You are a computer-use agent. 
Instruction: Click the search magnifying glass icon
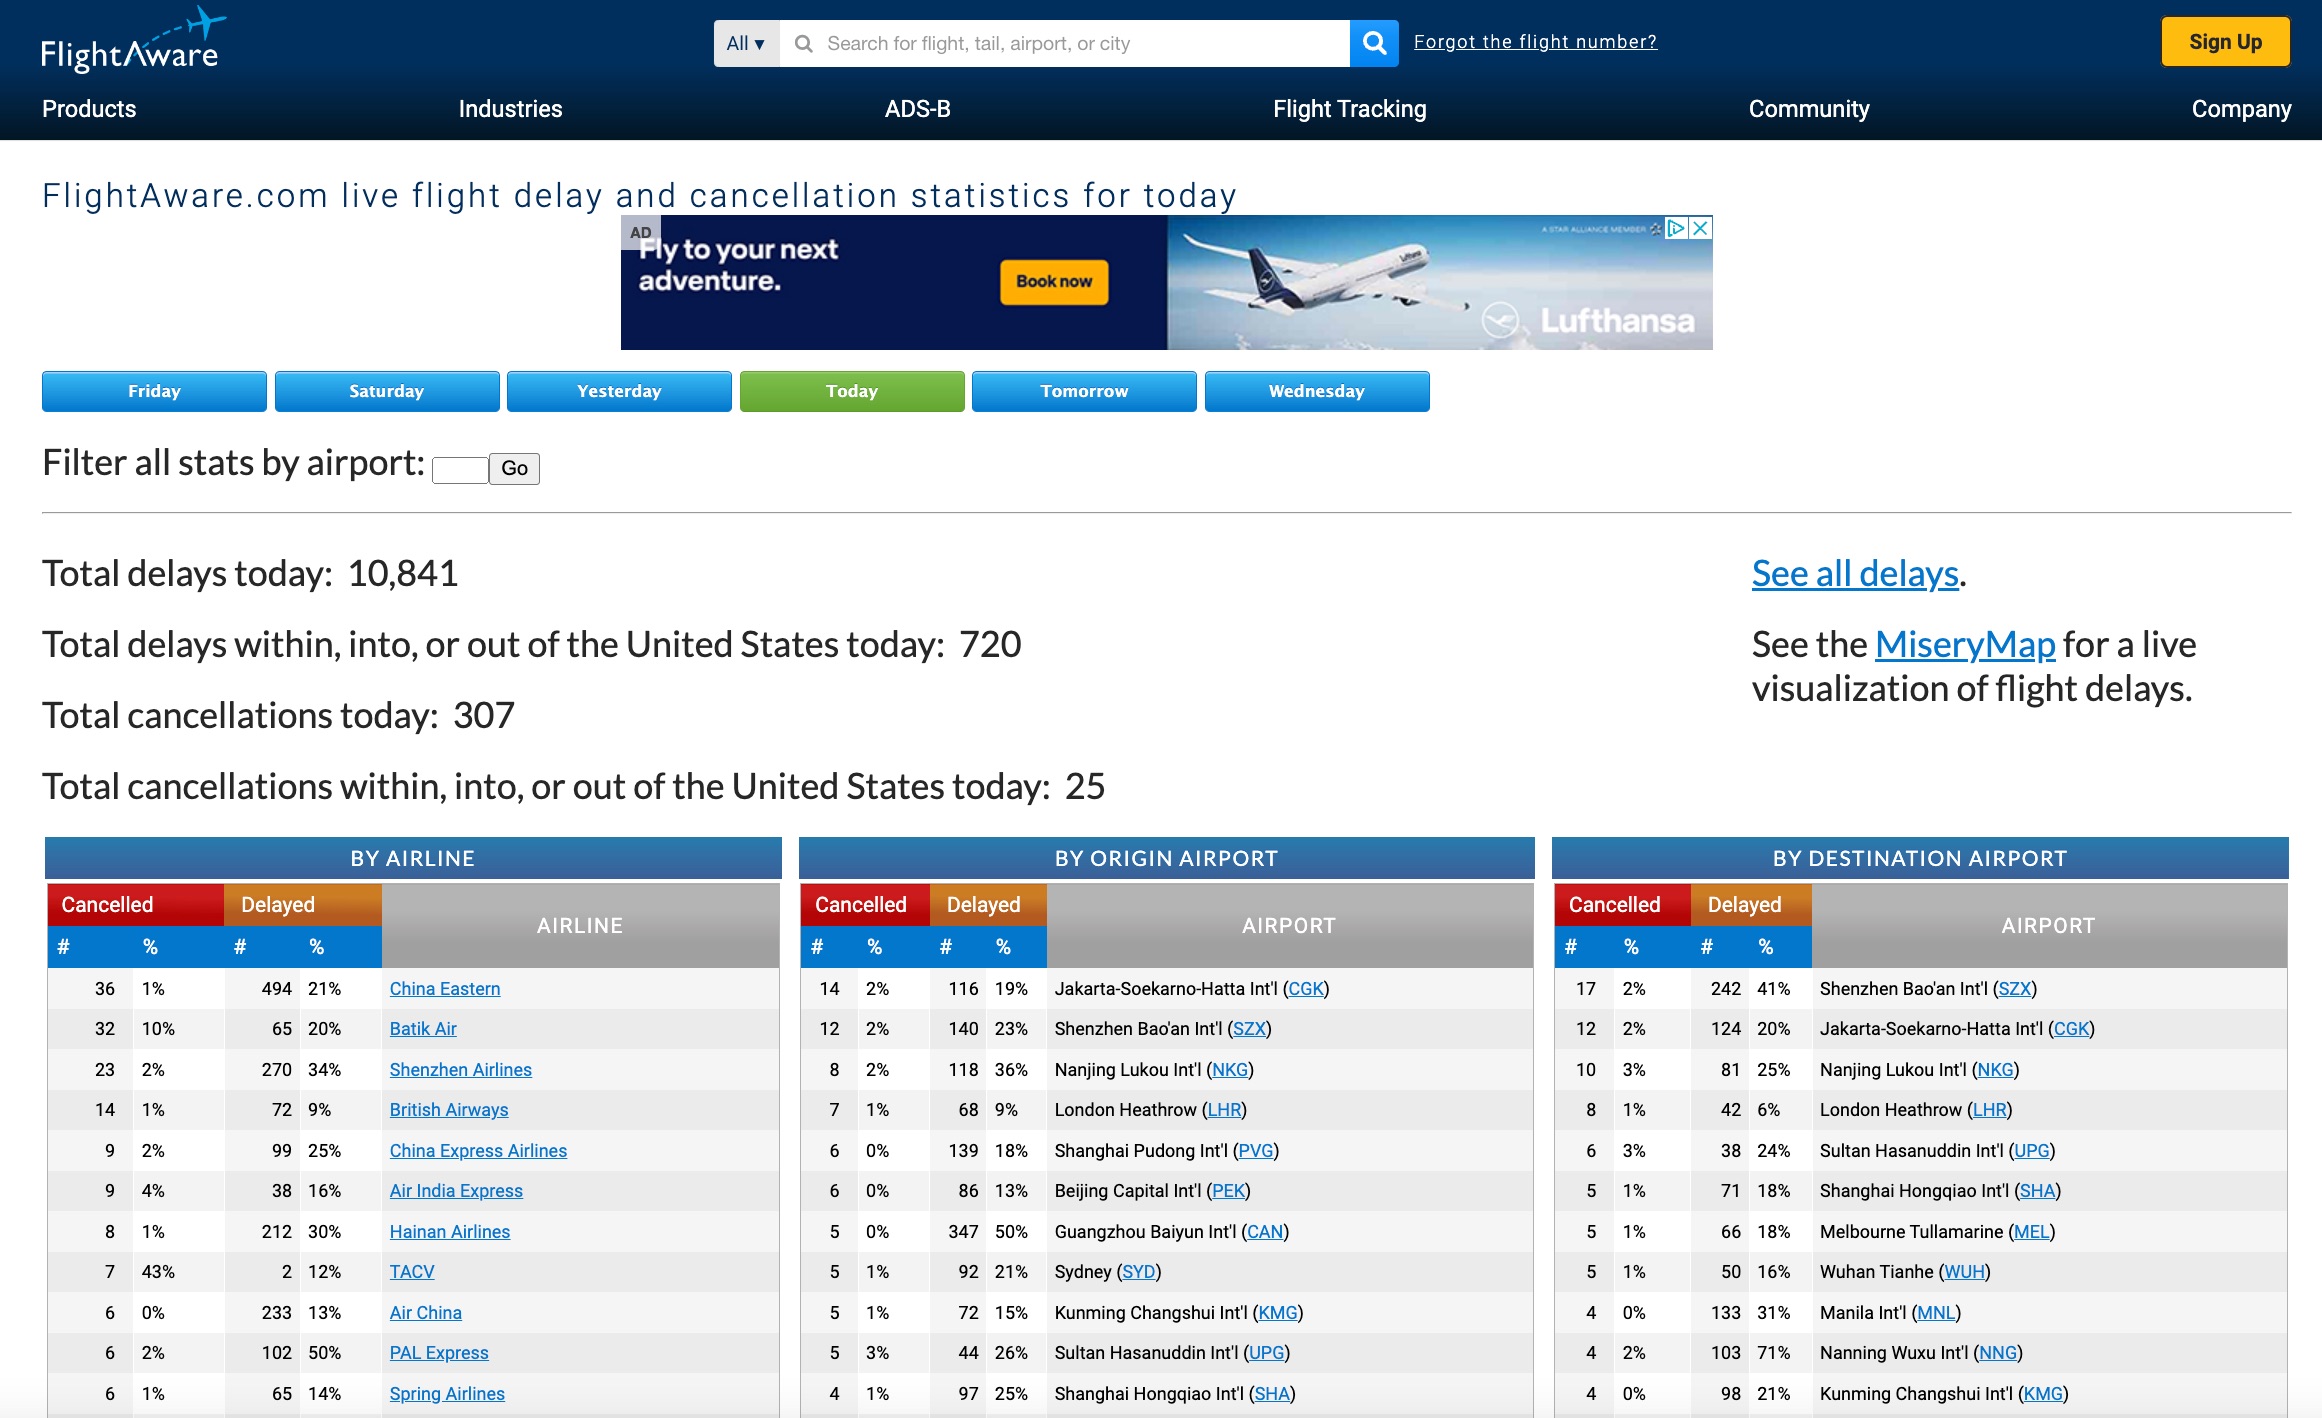click(1373, 42)
